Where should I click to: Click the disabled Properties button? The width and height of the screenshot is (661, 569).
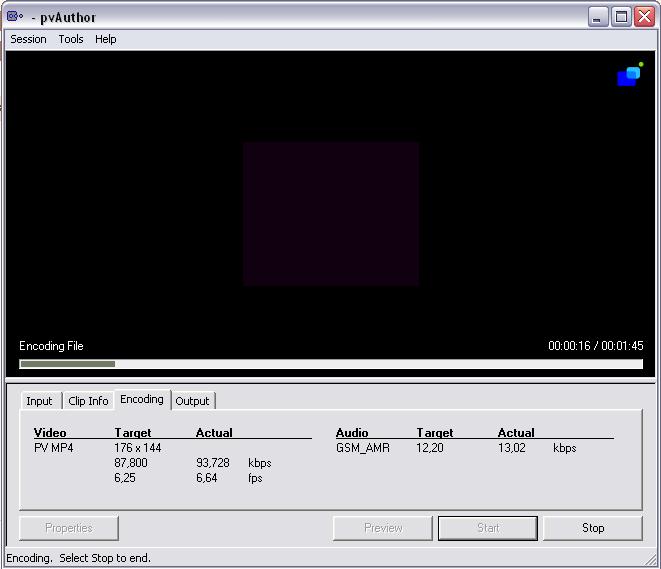pos(69,528)
